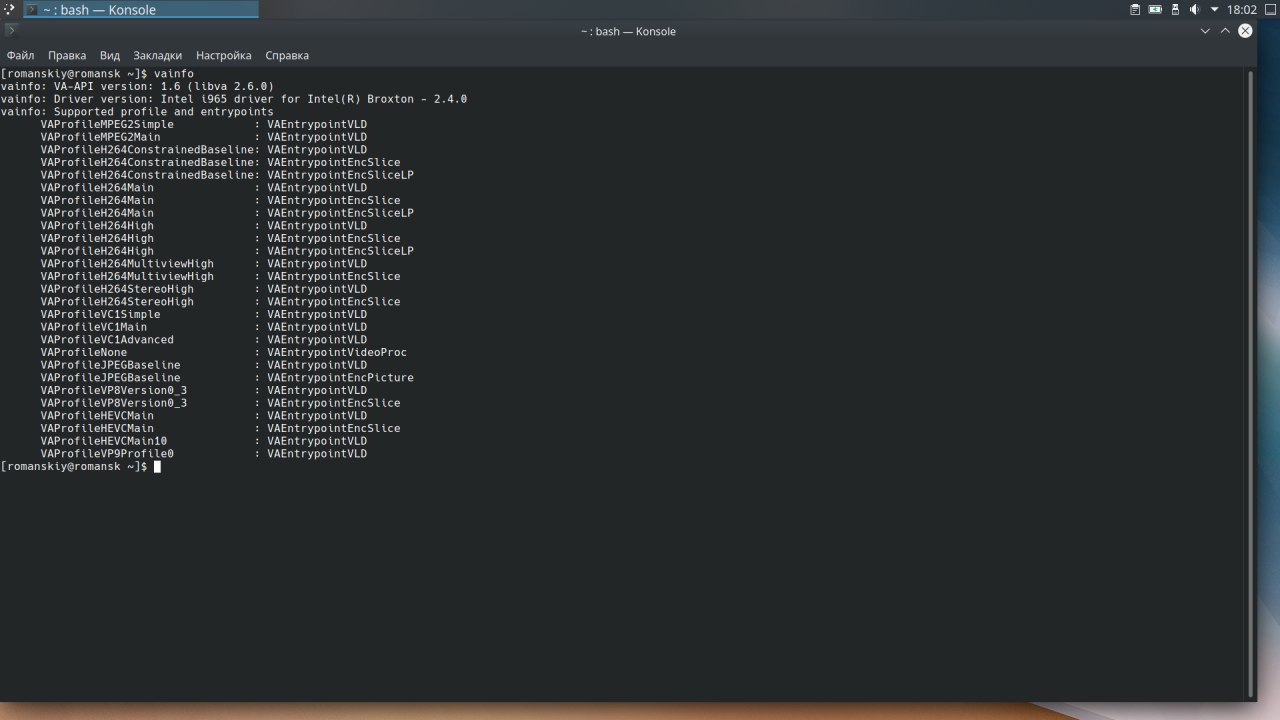Click the VAProfileNone row
Viewport: 1280px width, 720px height.
tap(224, 352)
